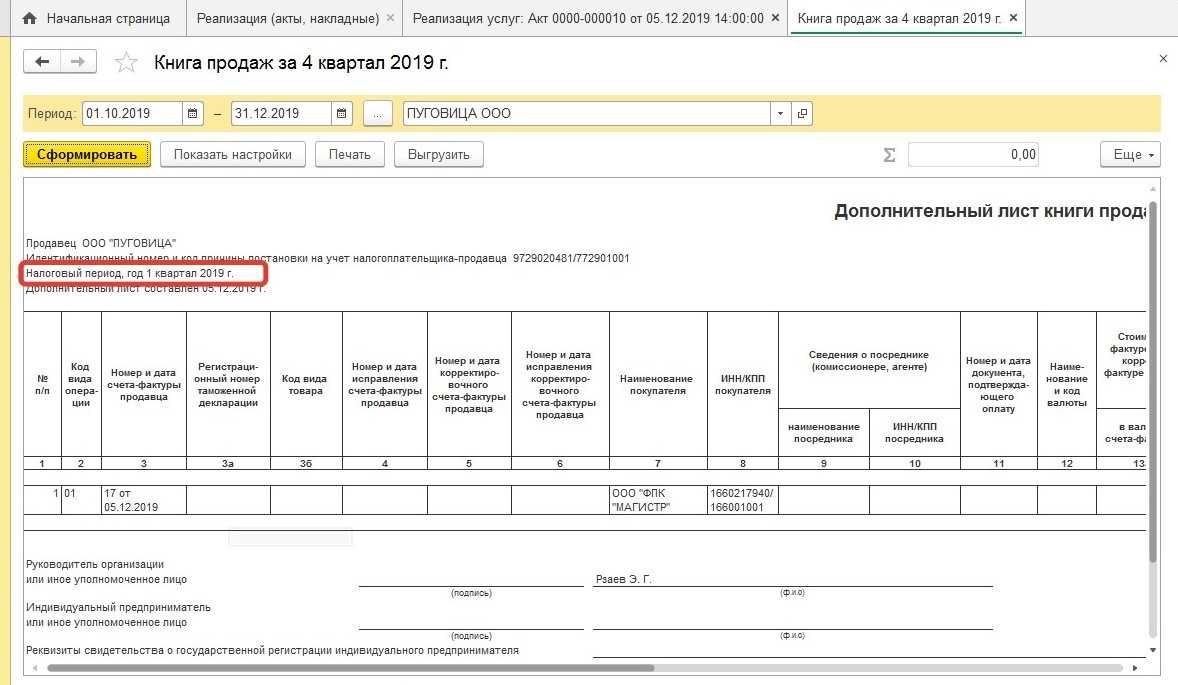
Task: Expand the organization dropdown list
Action: [781, 114]
